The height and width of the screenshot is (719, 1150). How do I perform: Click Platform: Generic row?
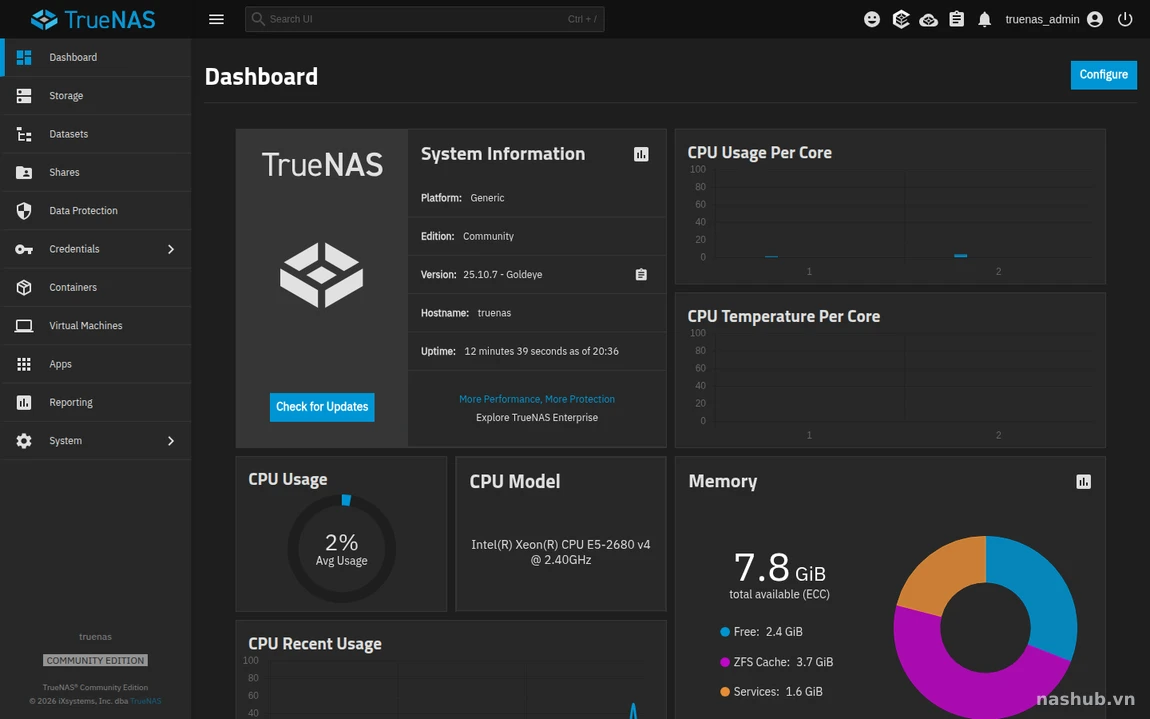click(537, 198)
